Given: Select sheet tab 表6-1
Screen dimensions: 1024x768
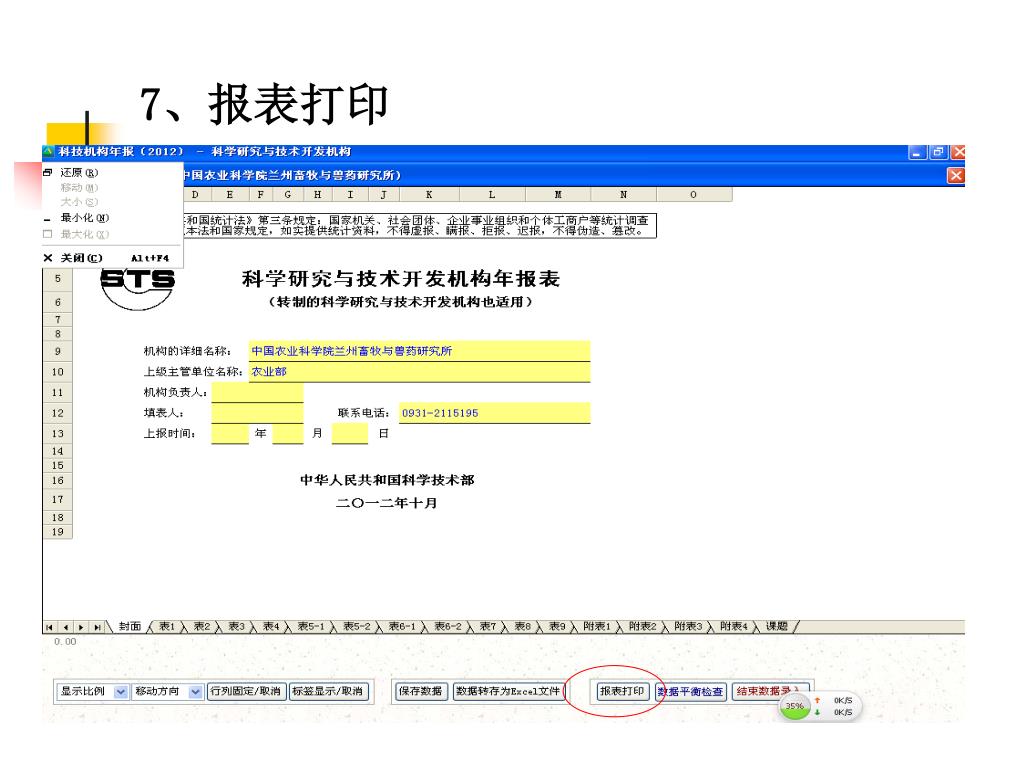Looking at the screenshot, I should 402,626.
